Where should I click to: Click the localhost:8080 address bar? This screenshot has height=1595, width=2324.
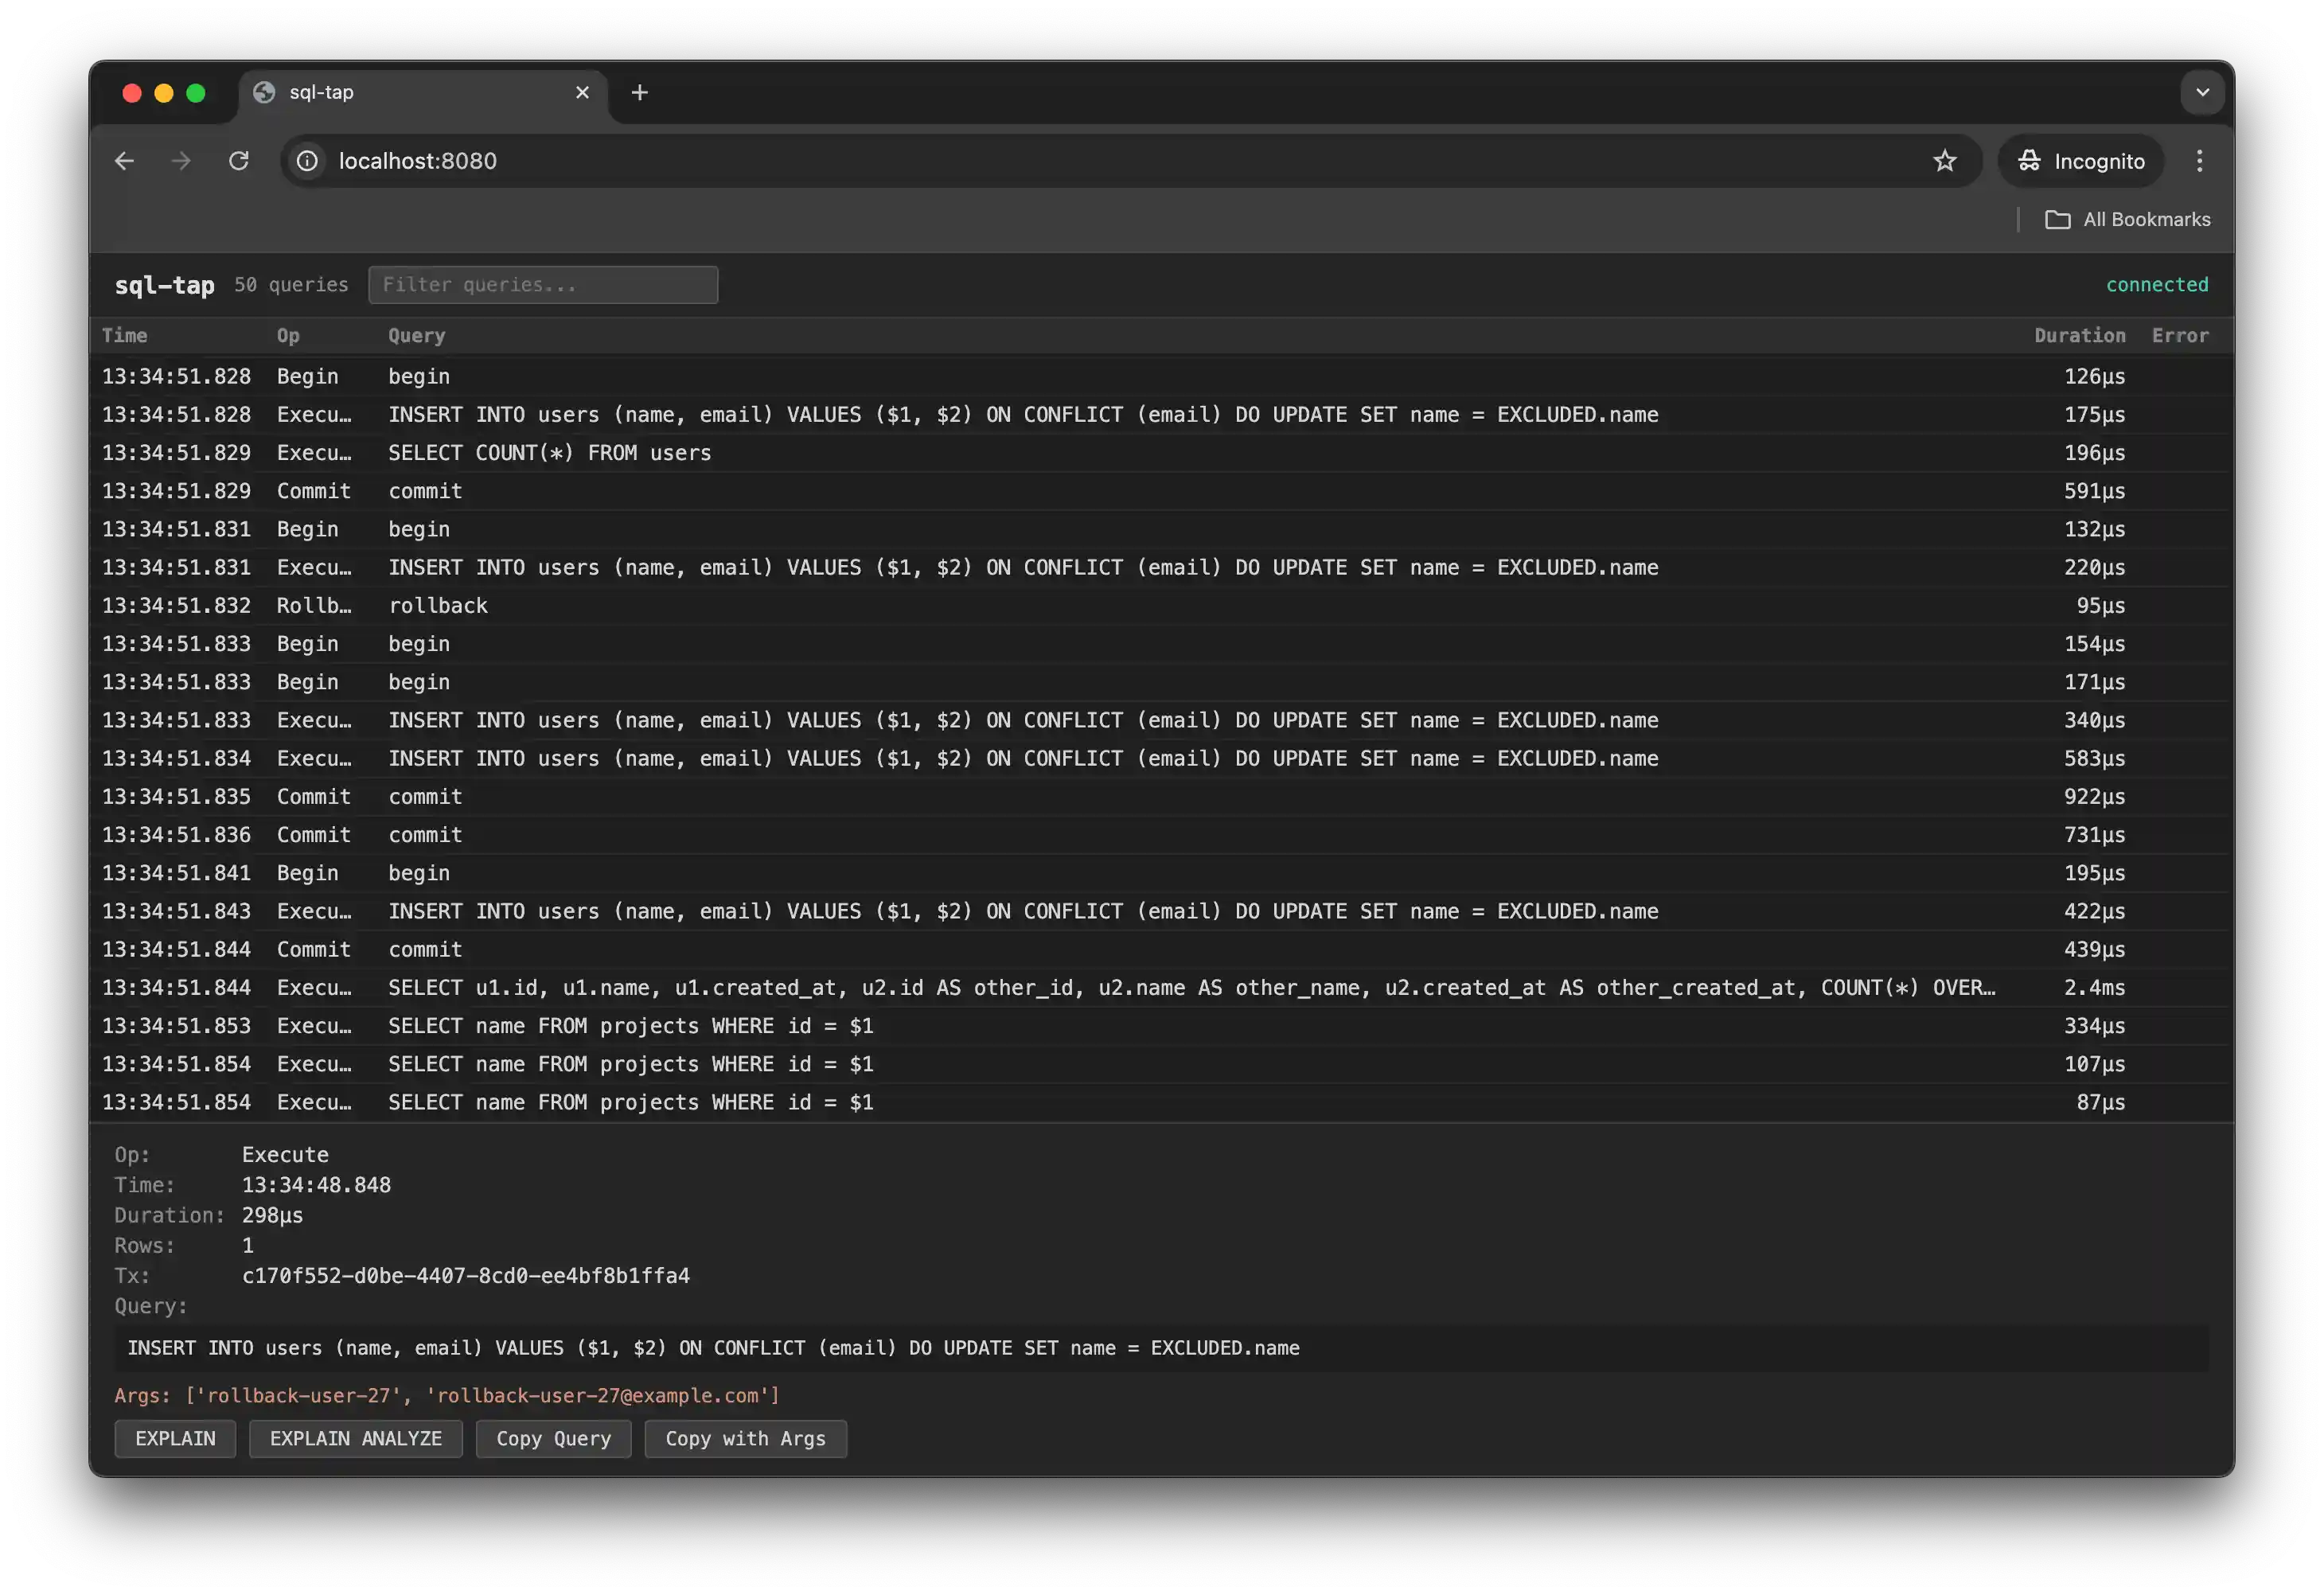[x=1100, y=161]
